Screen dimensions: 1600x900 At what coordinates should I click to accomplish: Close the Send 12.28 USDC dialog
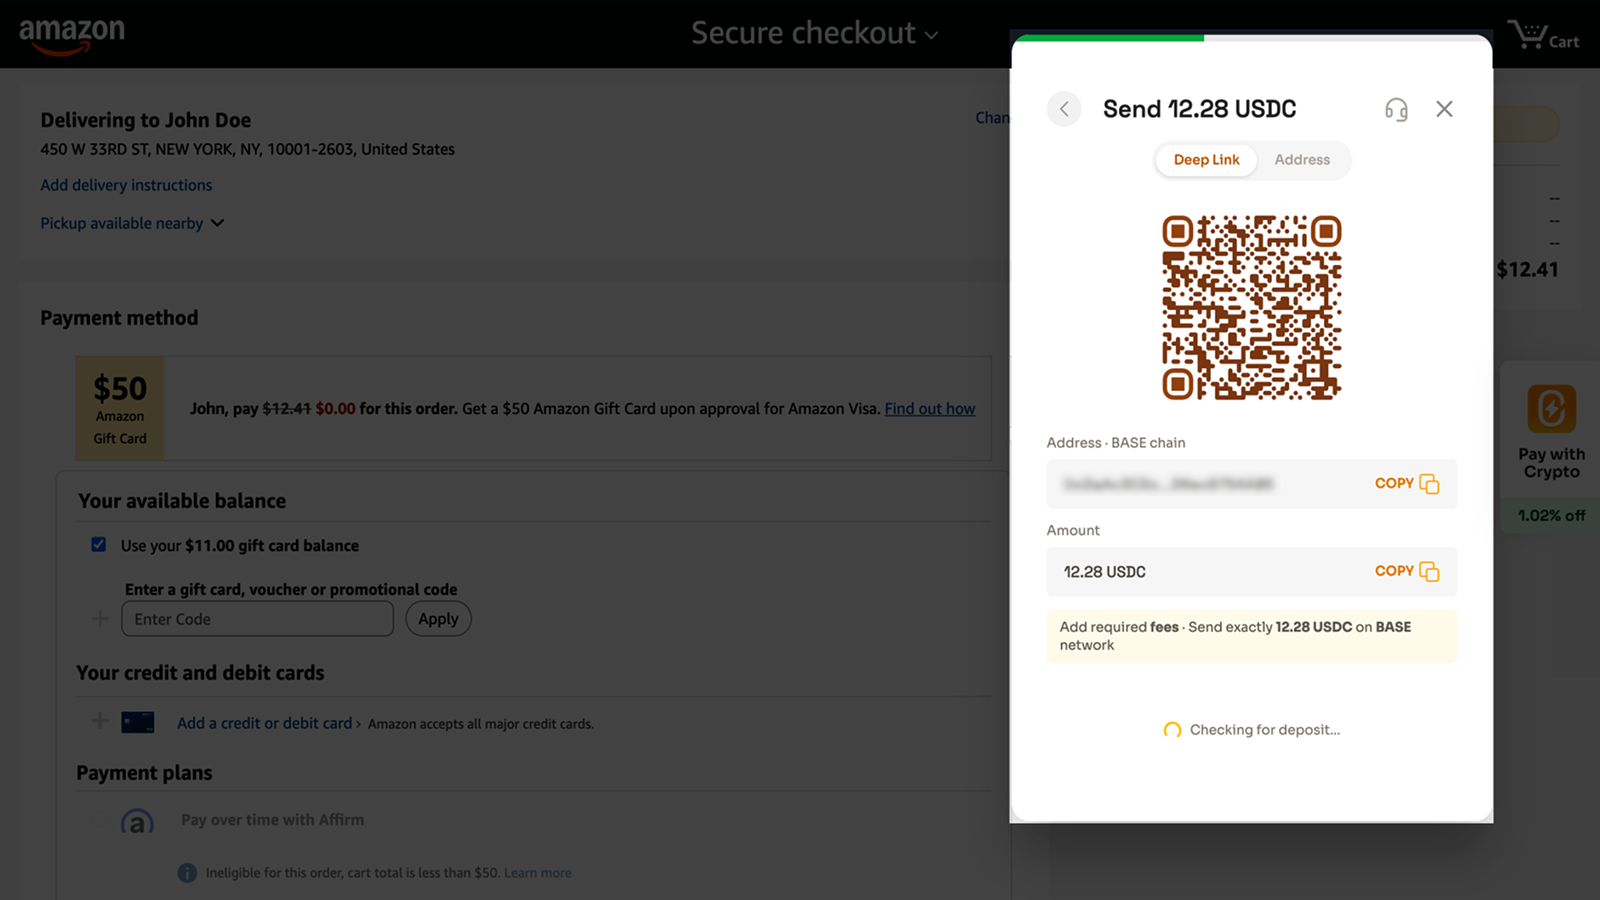click(1444, 109)
